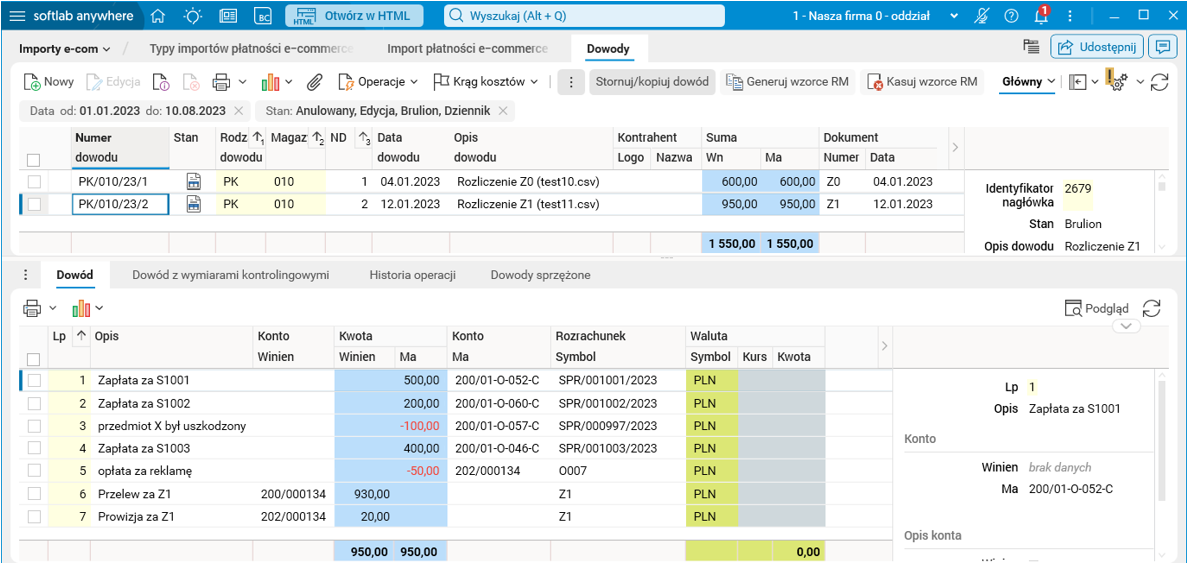
Task: Open the help question mark icon
Action: click(x=1011, y=16)
